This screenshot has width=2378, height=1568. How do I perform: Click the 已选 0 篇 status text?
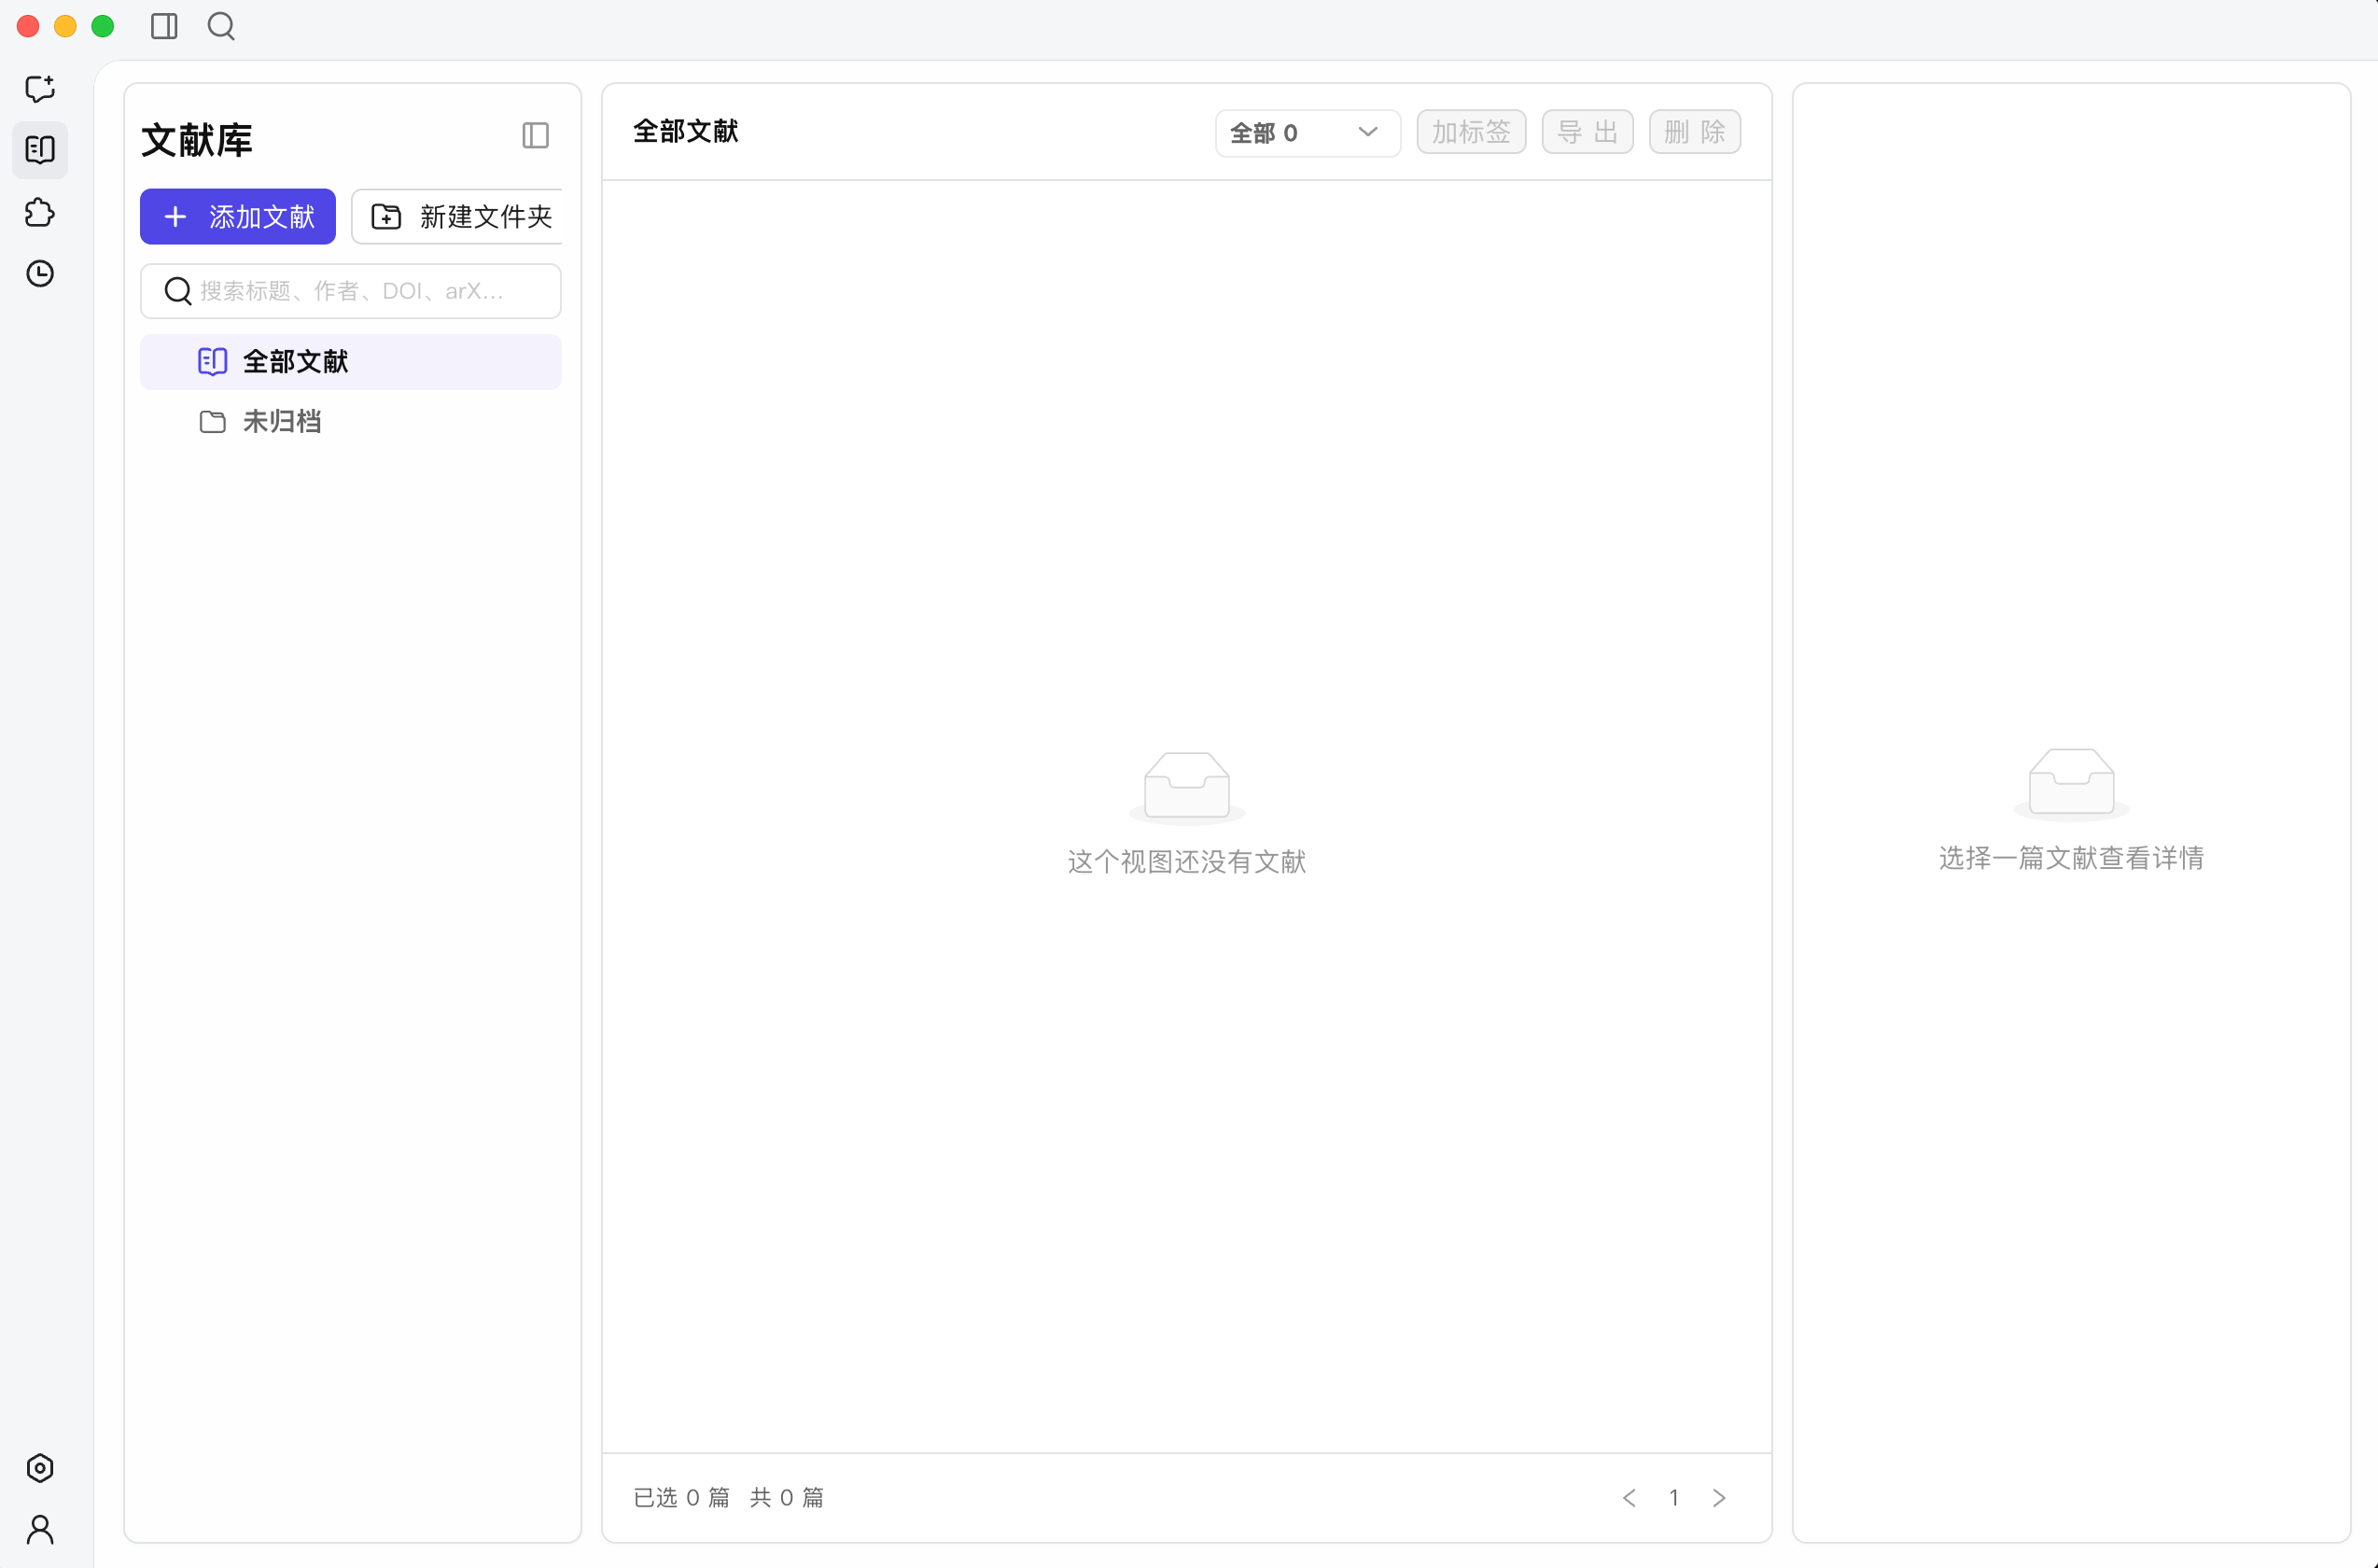(x=681, y=1497)
